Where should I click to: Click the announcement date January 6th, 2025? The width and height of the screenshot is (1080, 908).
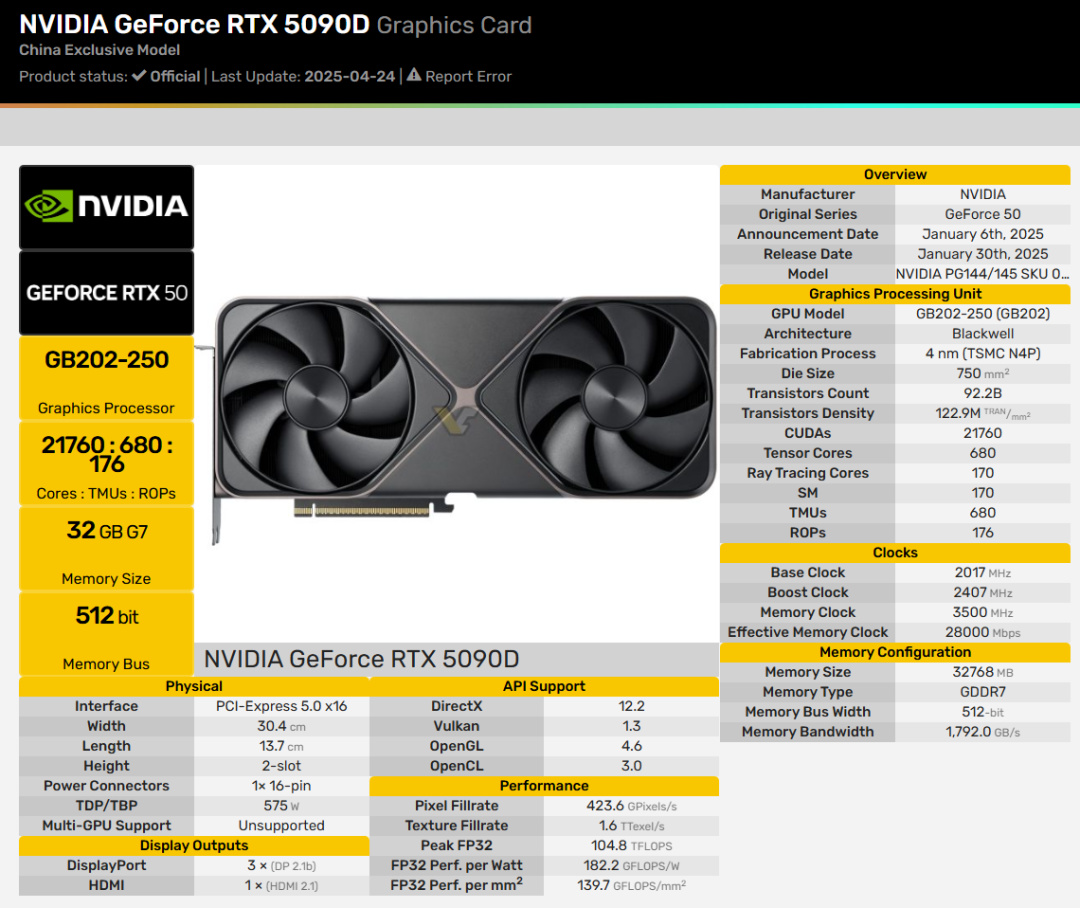[x=983, y=234]
